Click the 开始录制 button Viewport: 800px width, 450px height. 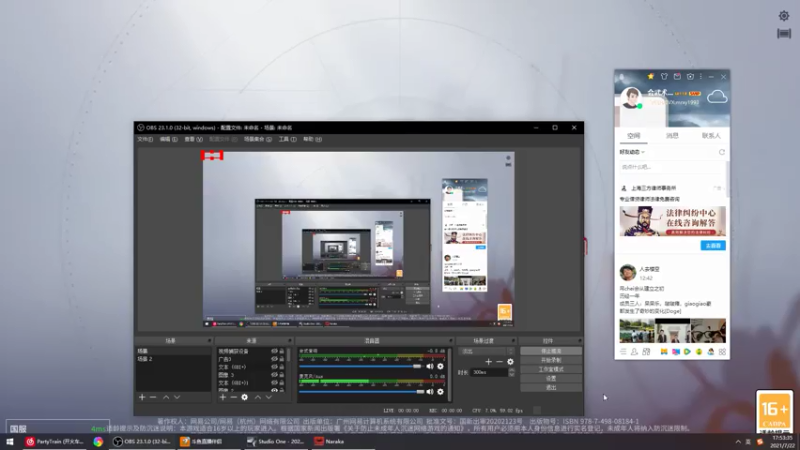[551, 360]
